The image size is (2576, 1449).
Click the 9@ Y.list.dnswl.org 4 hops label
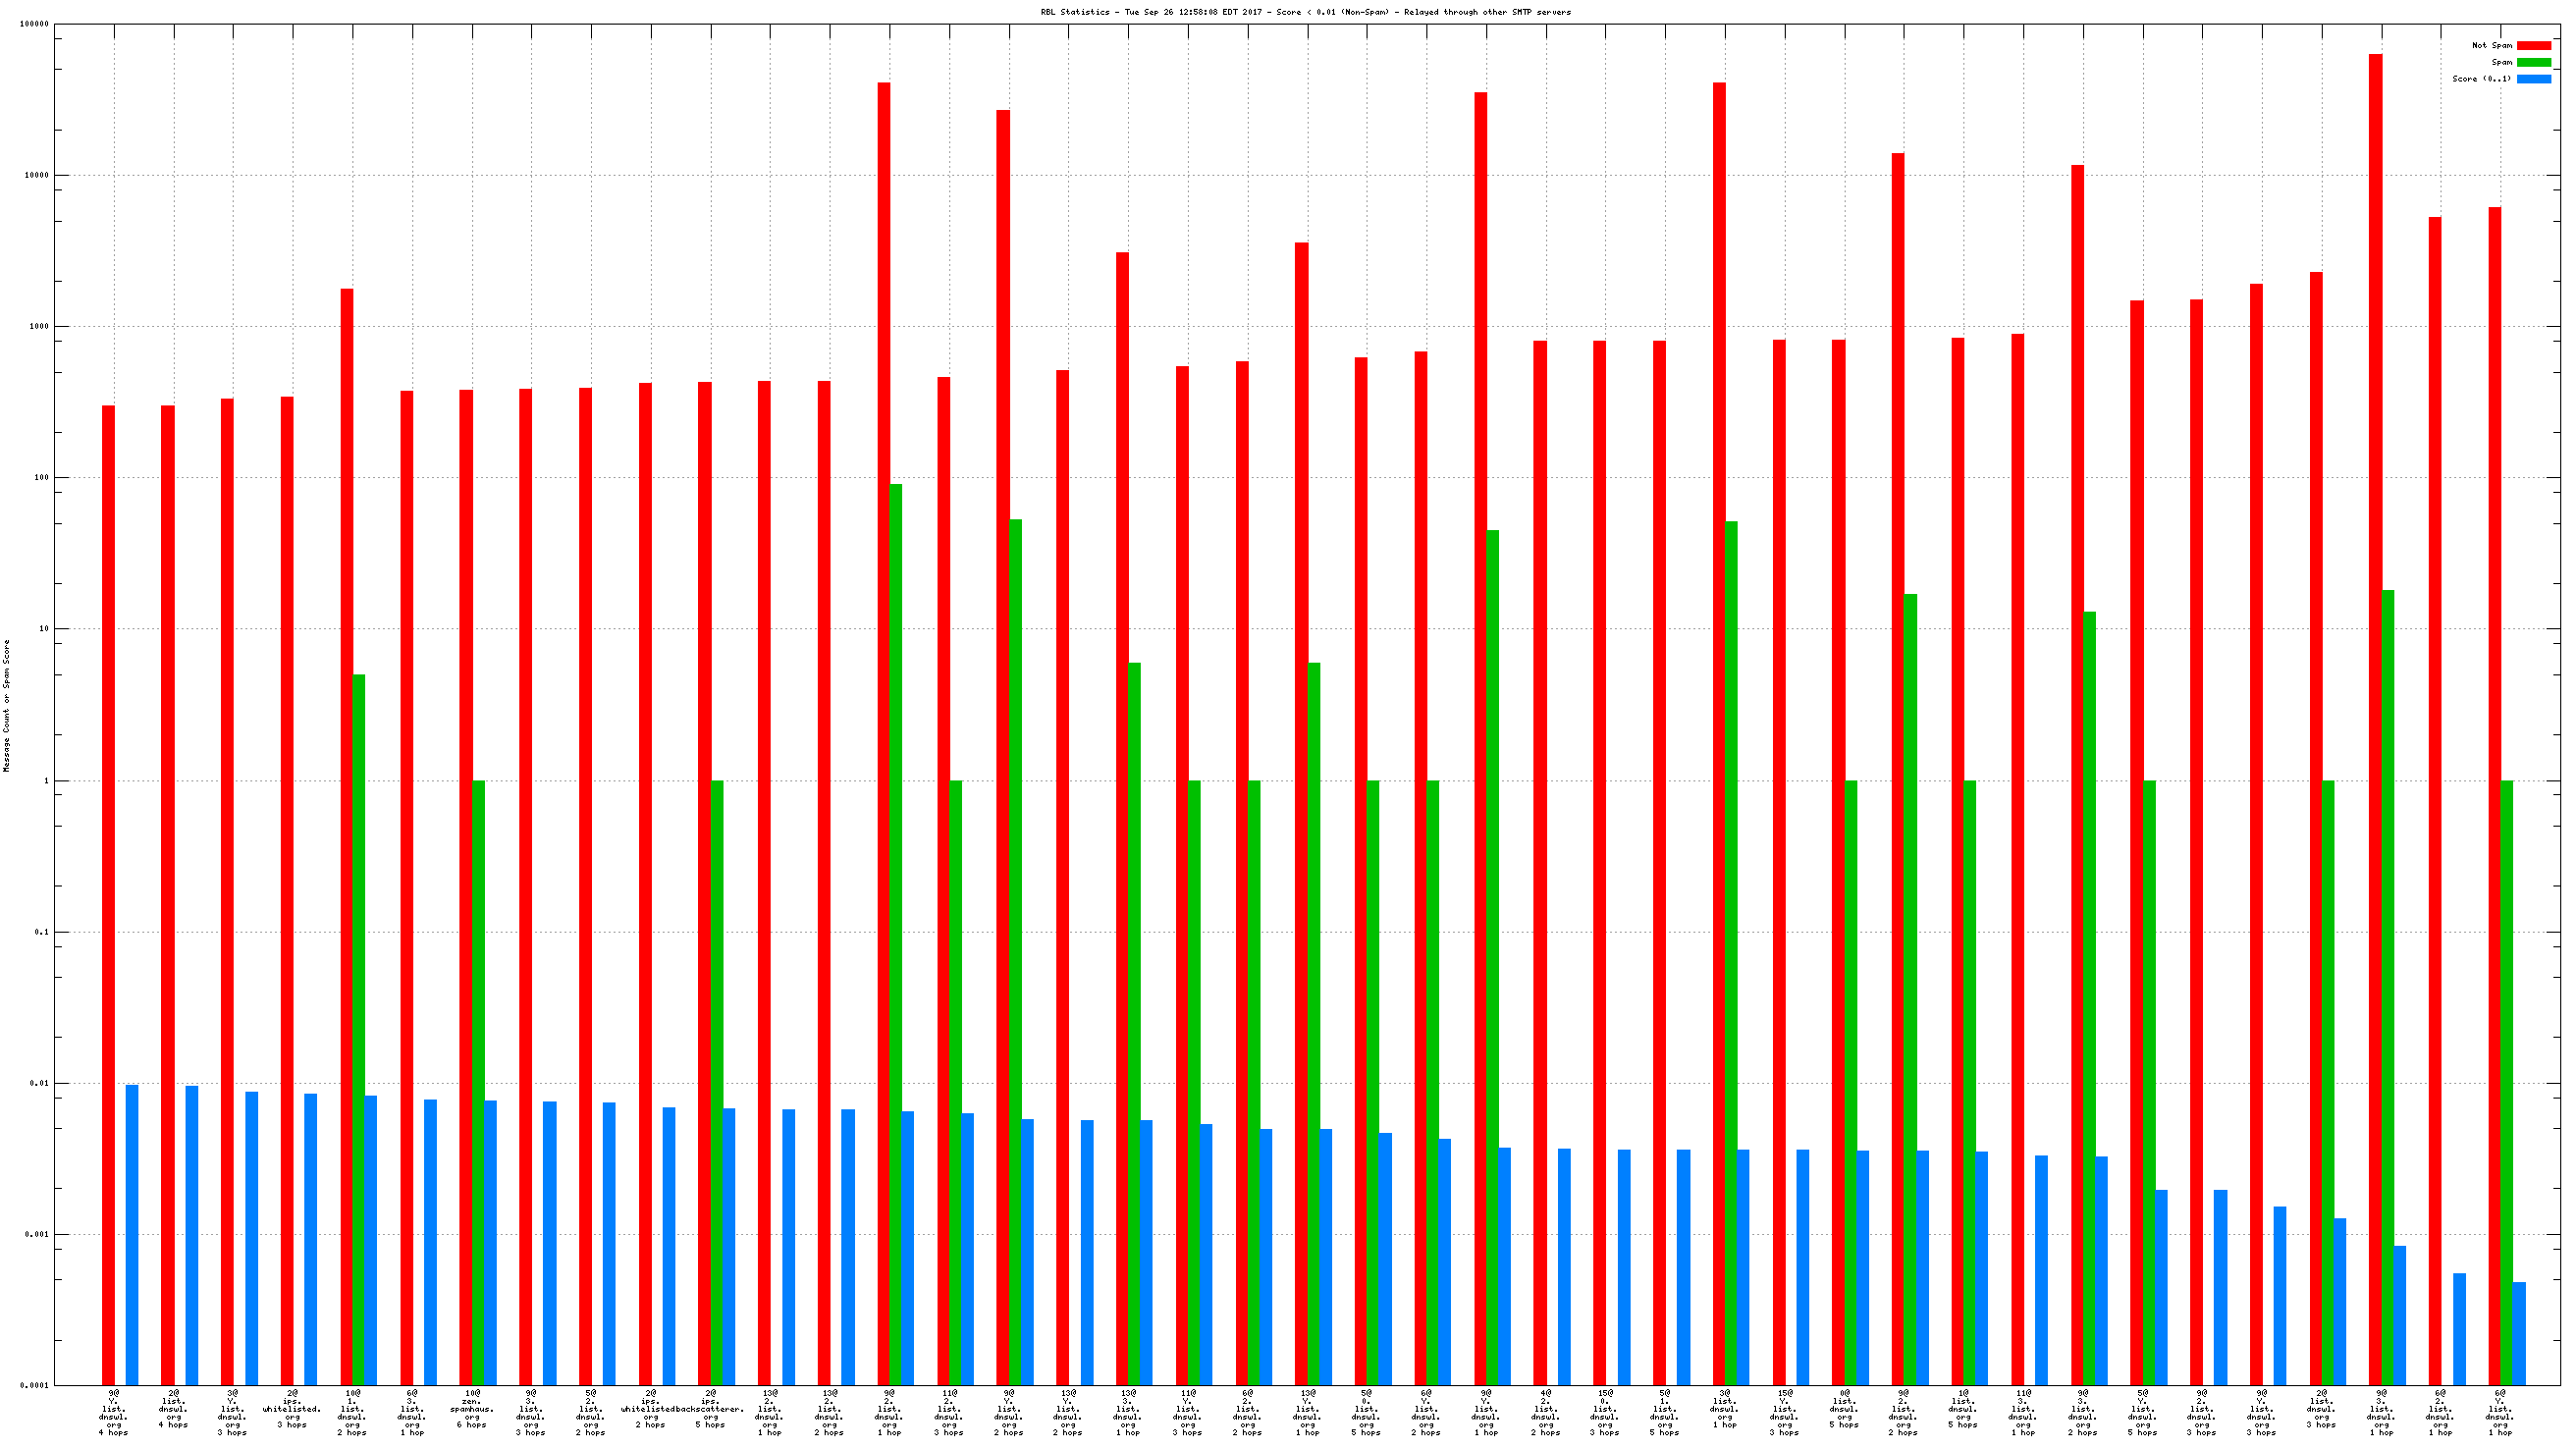pos(113,1412)
